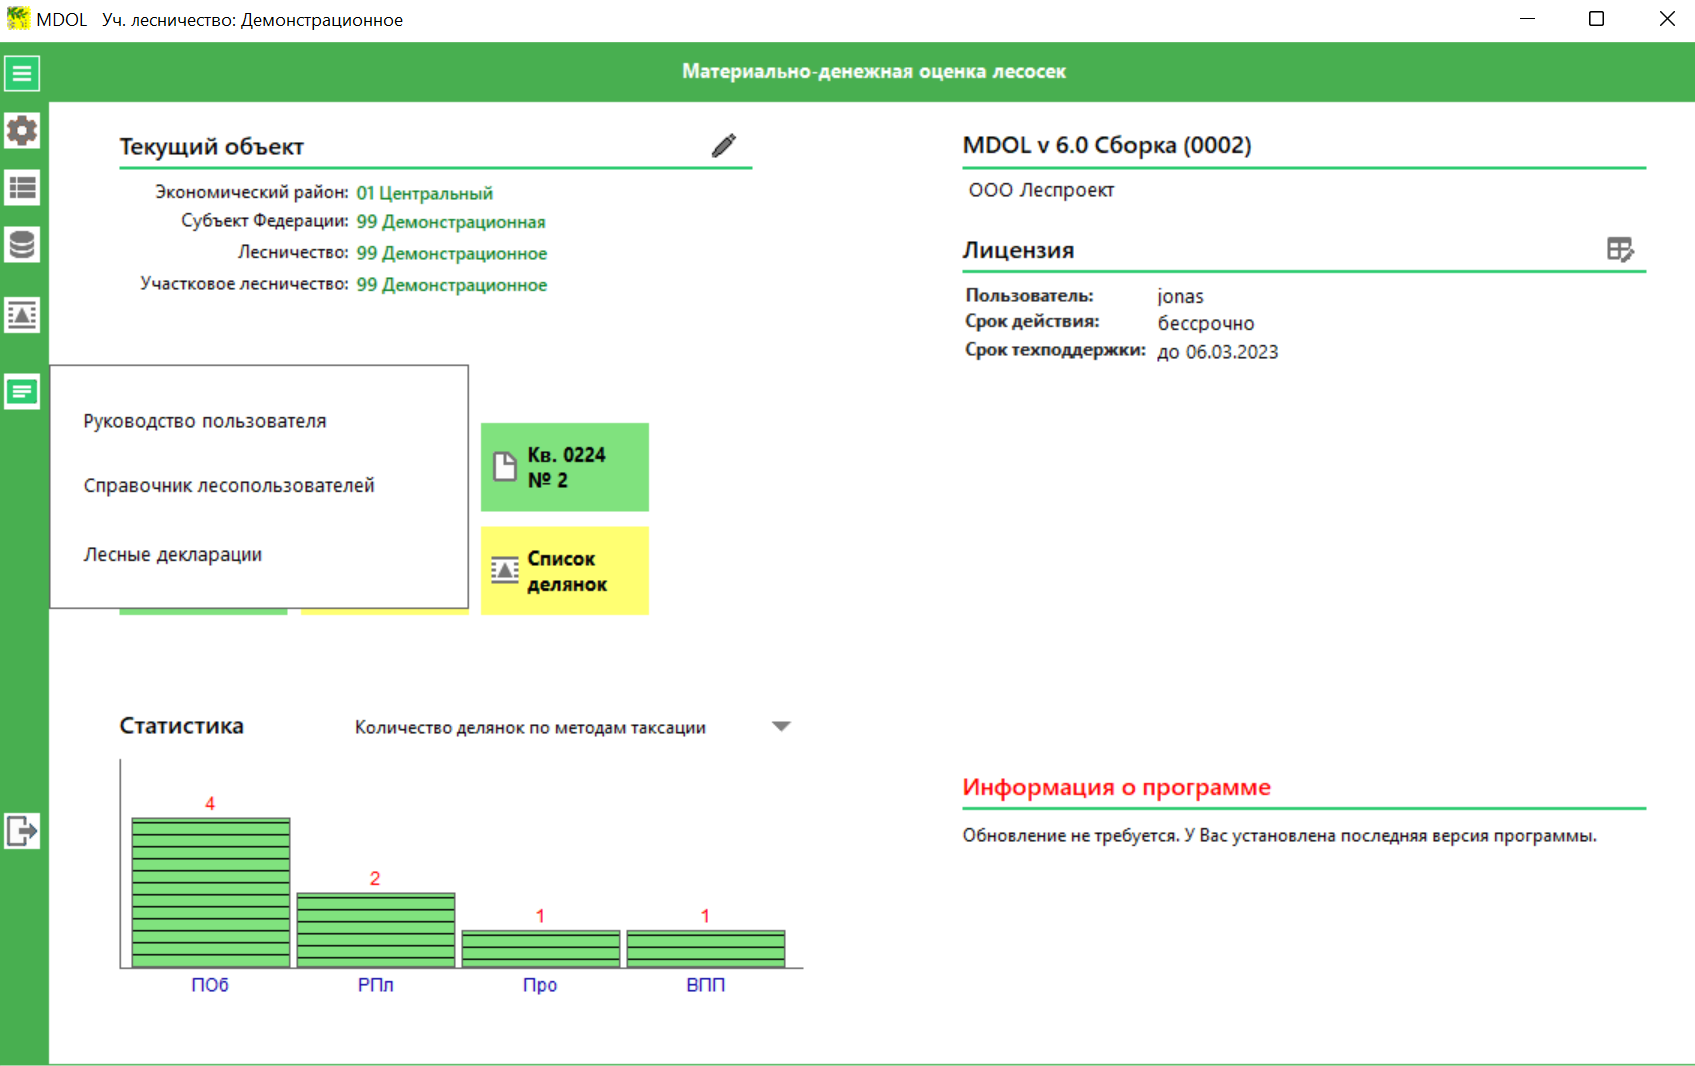This screenshot has width=1695, height=1066.
Task: Open Справочник лесопользователей entry
Action: [229, 485]
